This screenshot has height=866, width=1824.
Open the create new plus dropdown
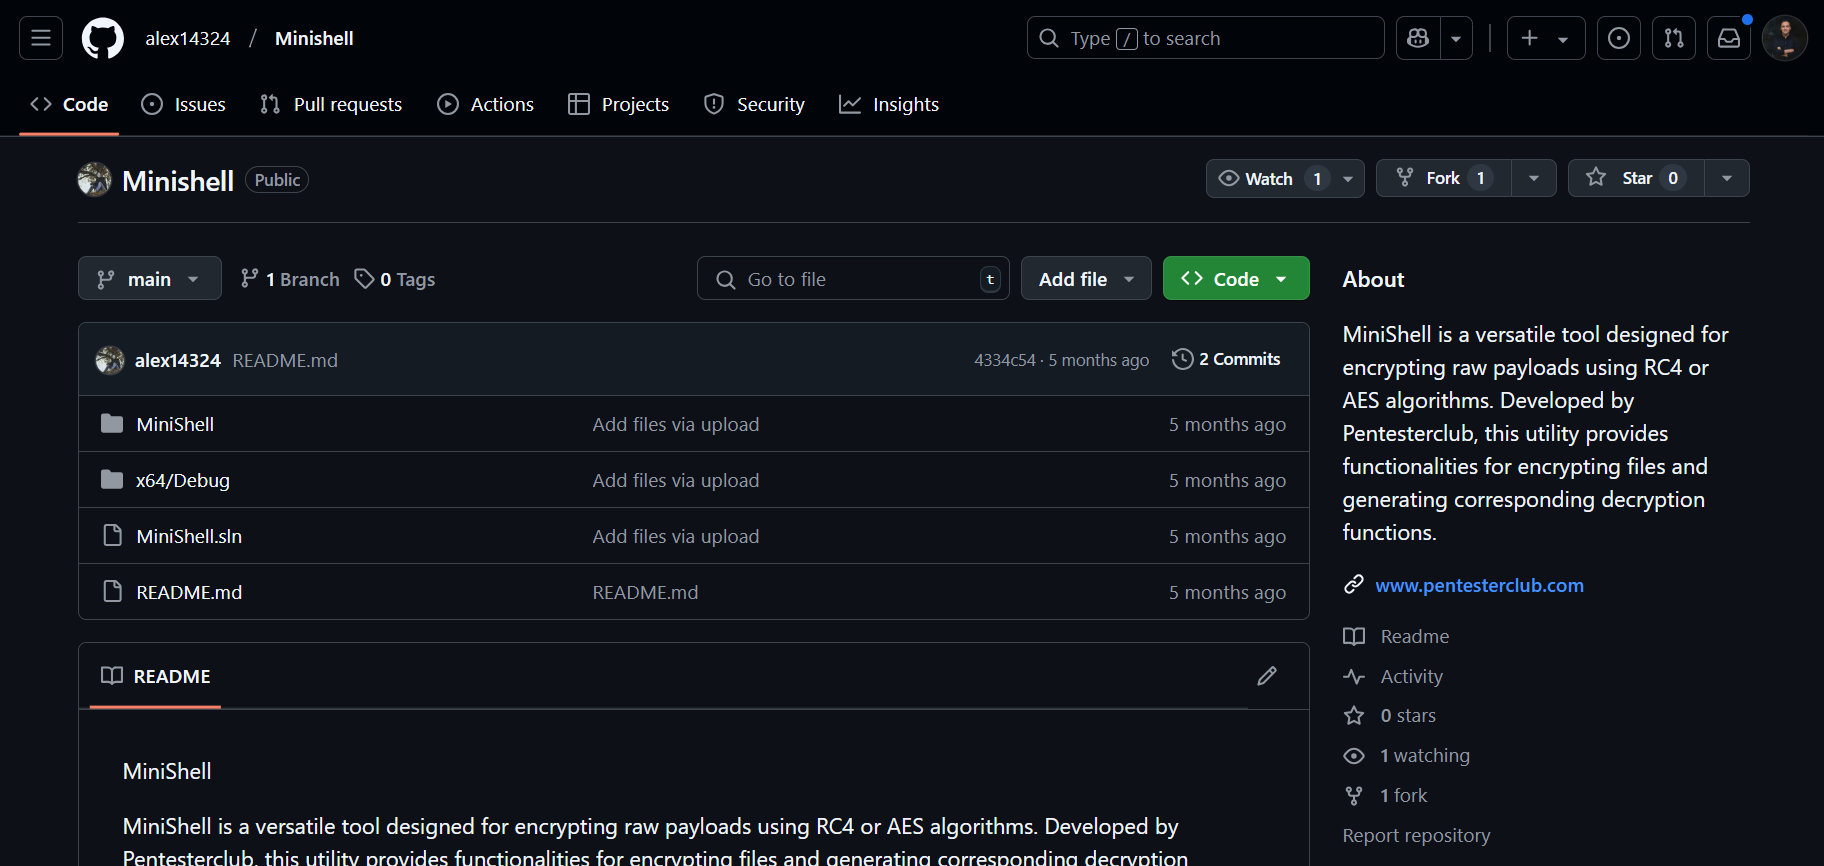[1545, 38]
